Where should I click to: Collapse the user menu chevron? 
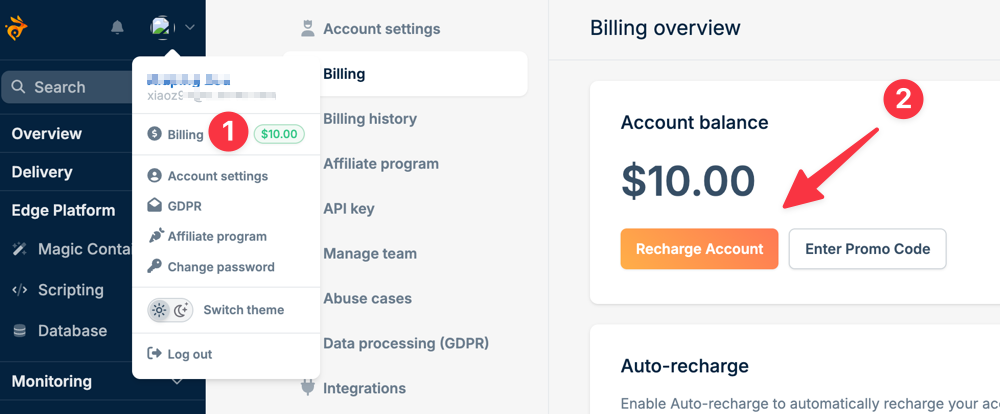pyautogui.click(x=190, y=28)
